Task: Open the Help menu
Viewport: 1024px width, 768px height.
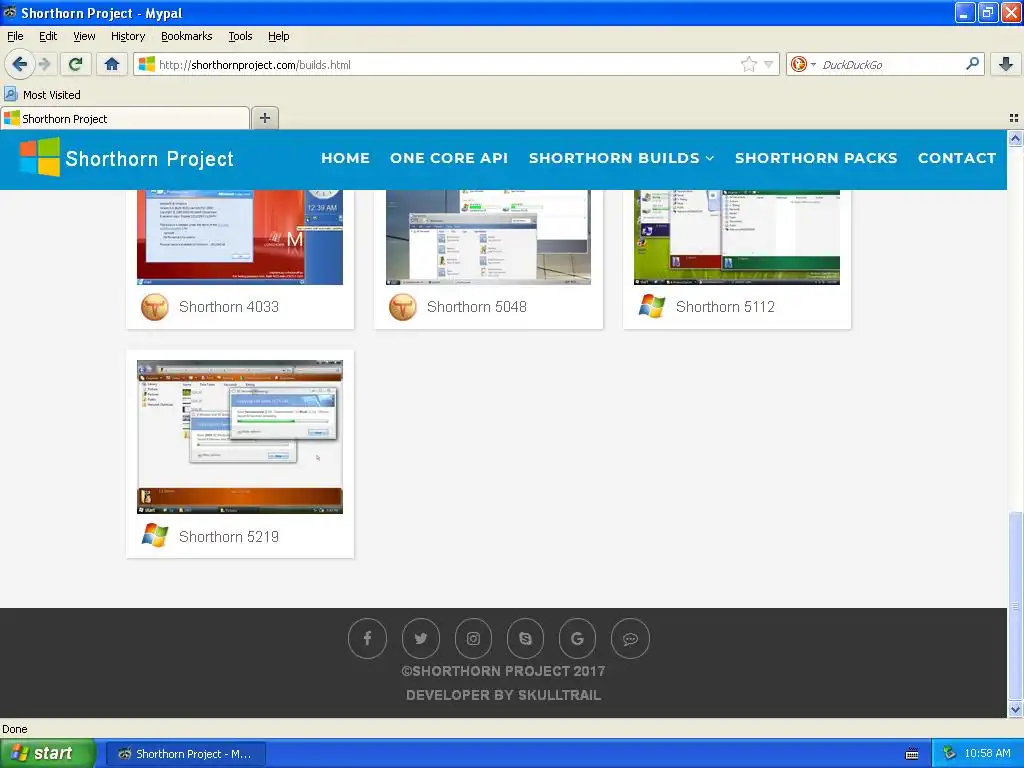Action: 278,36
